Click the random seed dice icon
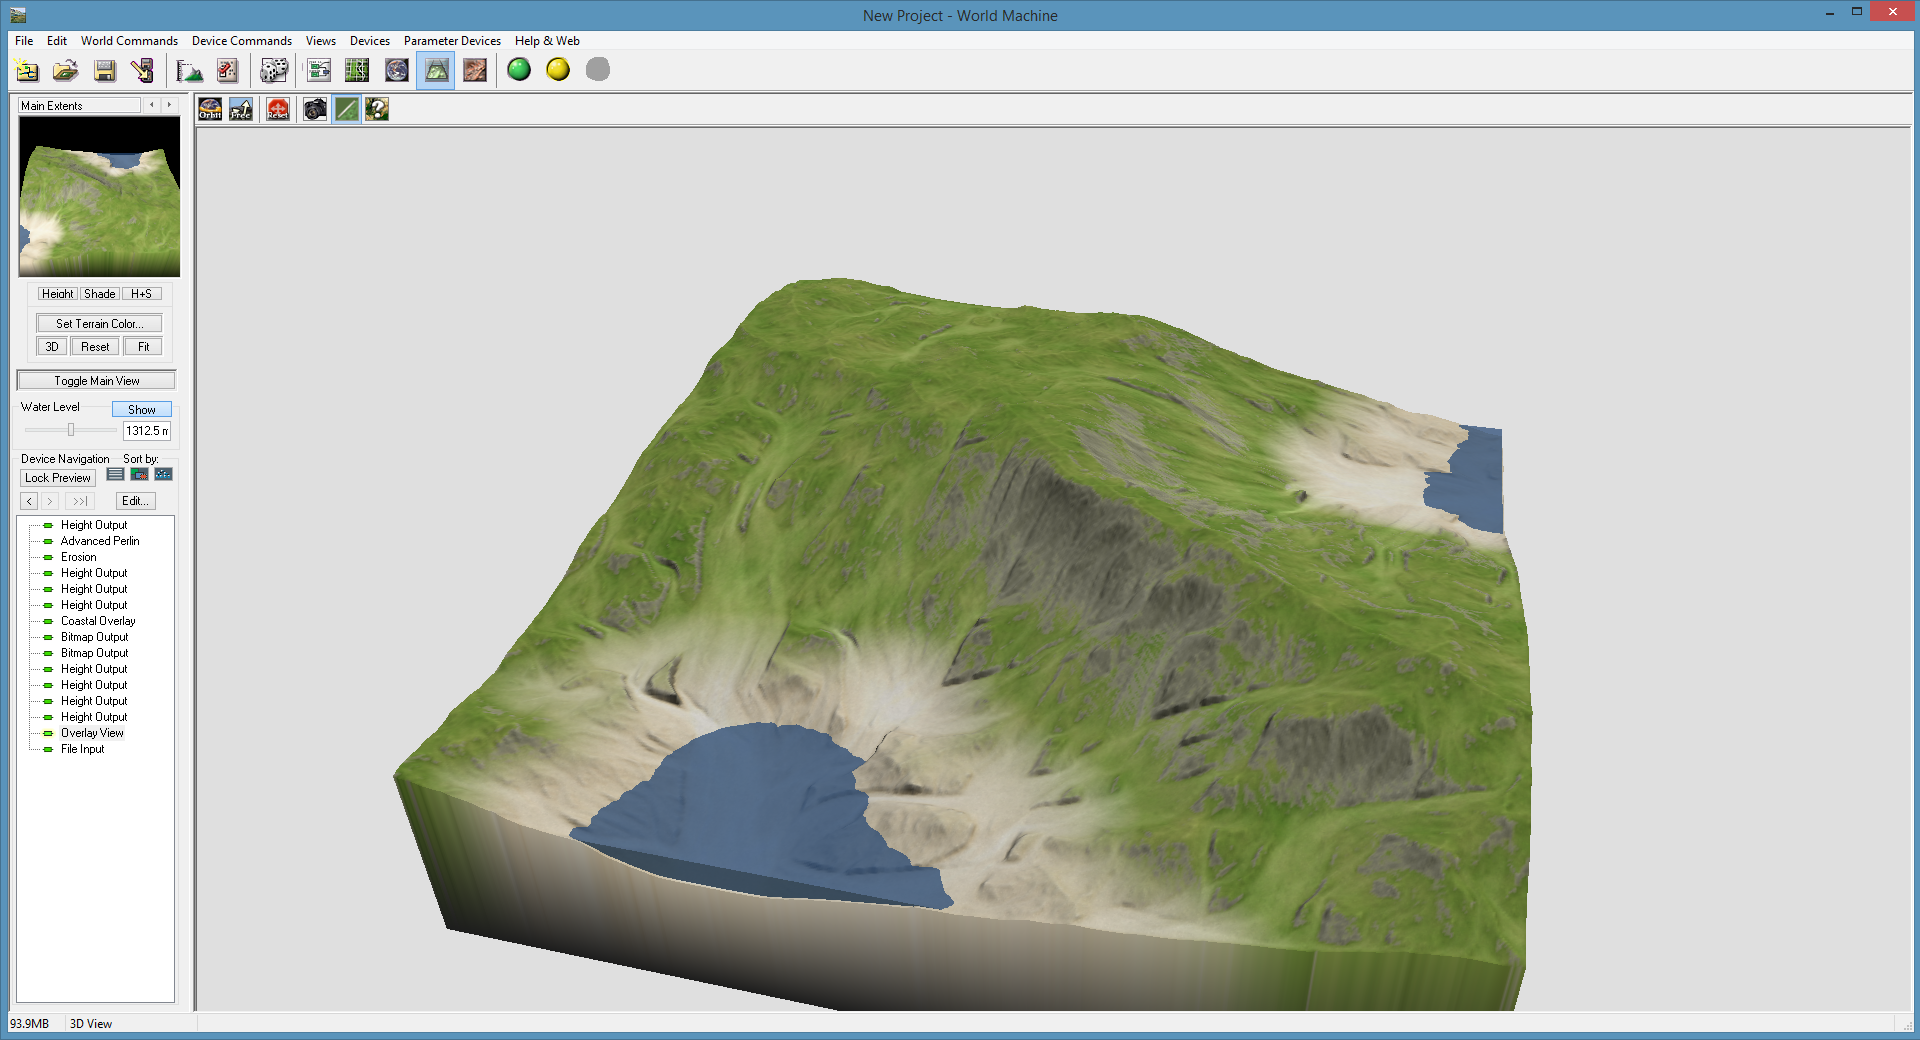The height and width of the screenshot is (1040, 1920). tap(273, 70)
